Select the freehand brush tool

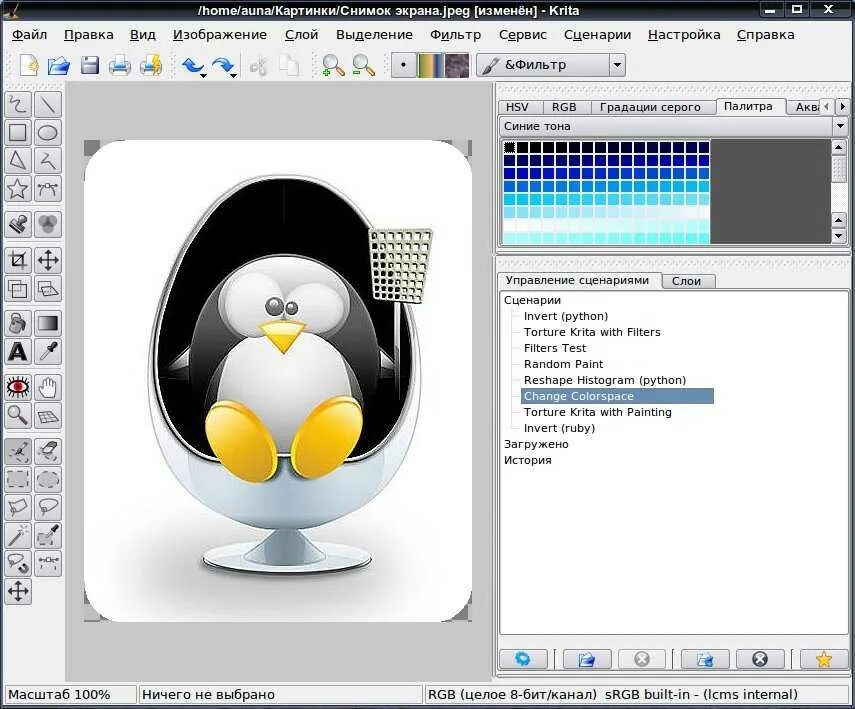pos(18,104)
